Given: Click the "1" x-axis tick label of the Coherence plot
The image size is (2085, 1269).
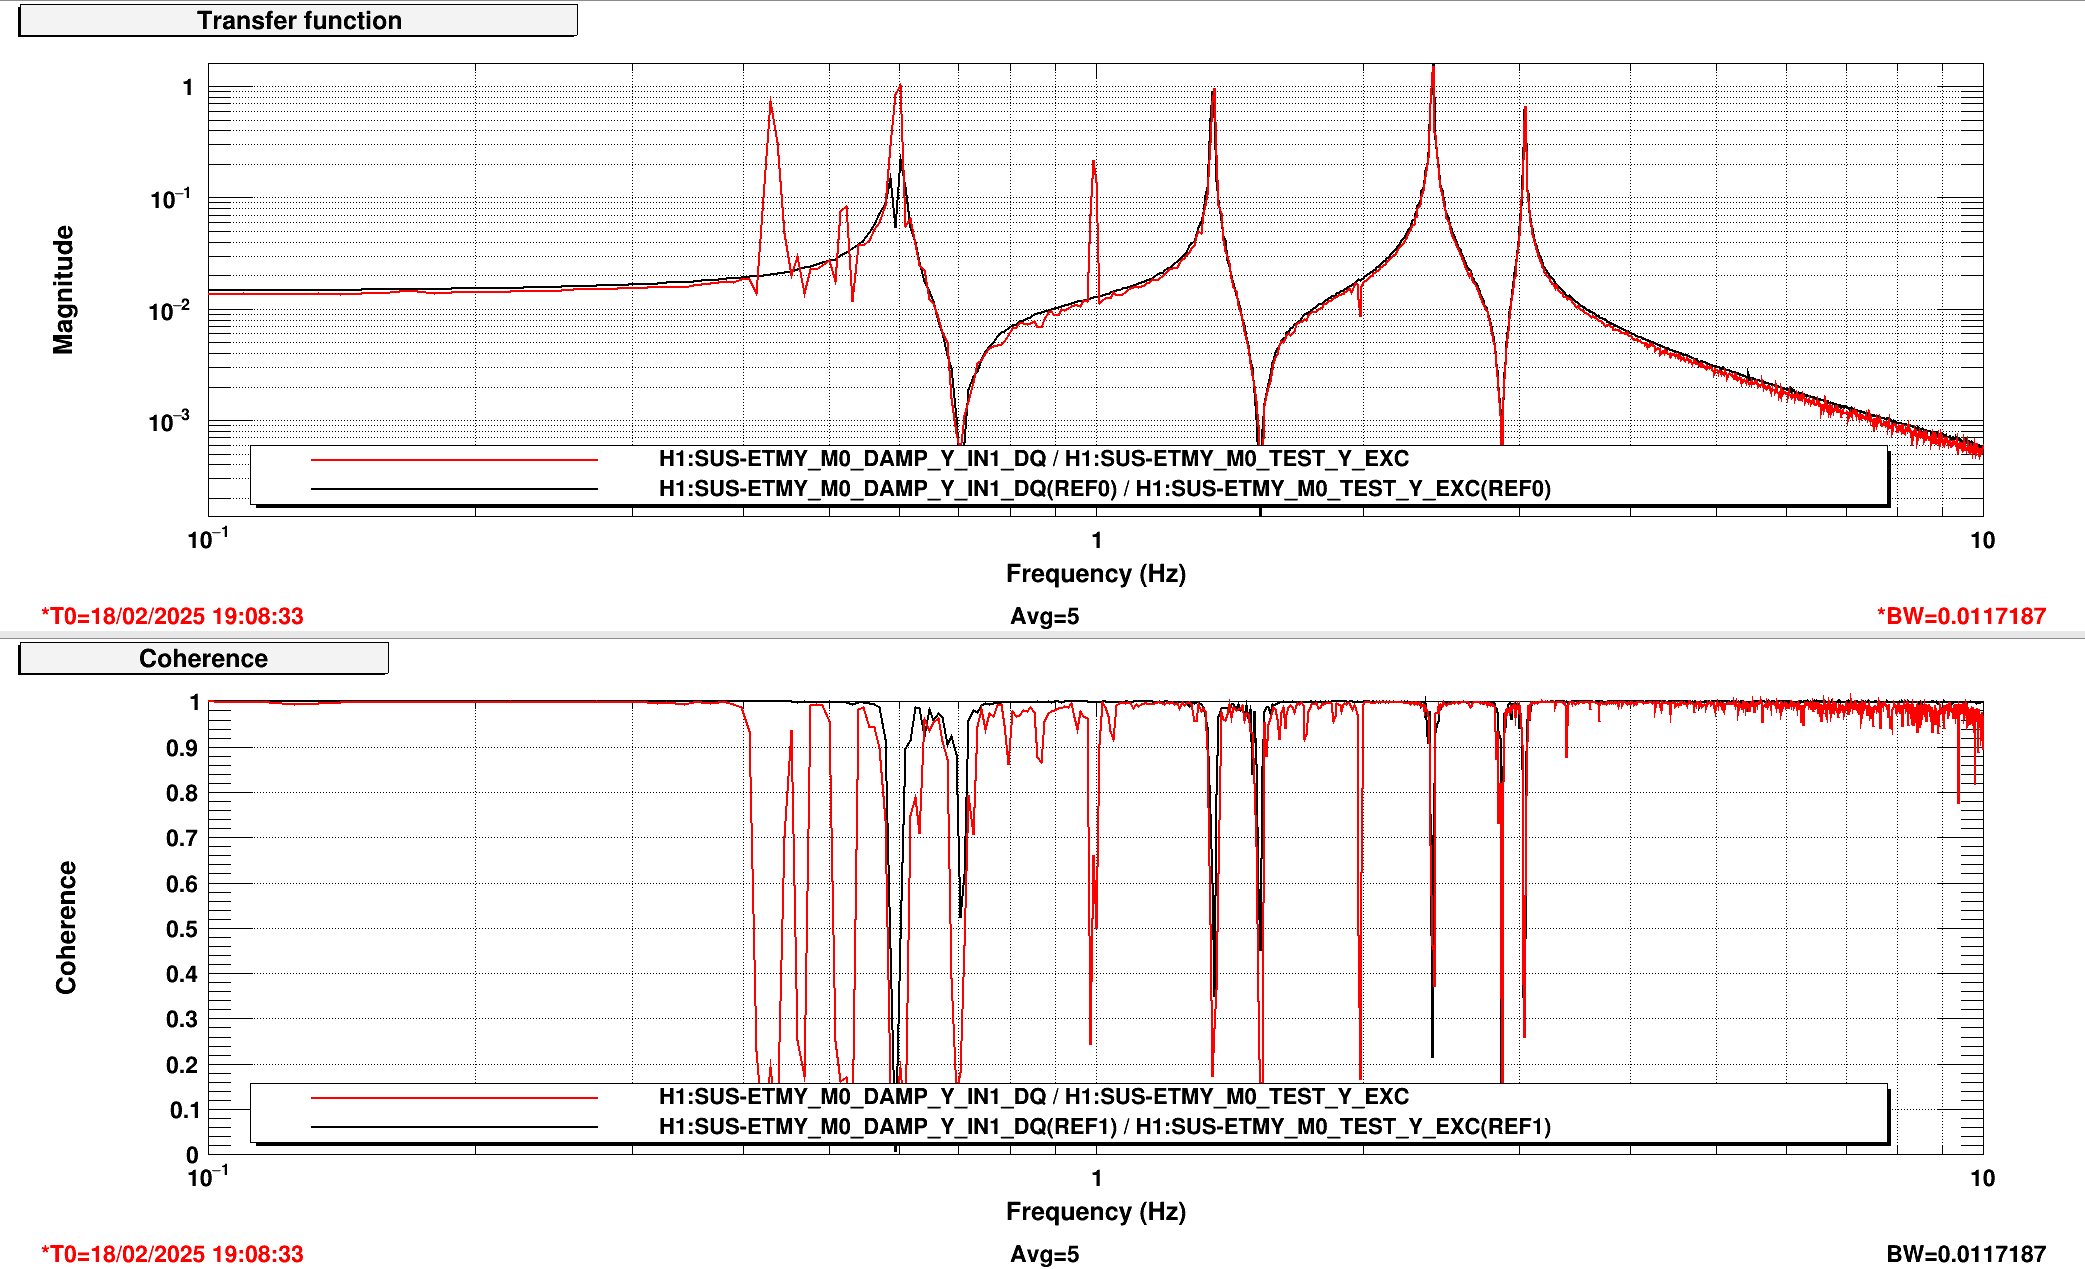Looking at the screenshot, I should [1097, 1179].
